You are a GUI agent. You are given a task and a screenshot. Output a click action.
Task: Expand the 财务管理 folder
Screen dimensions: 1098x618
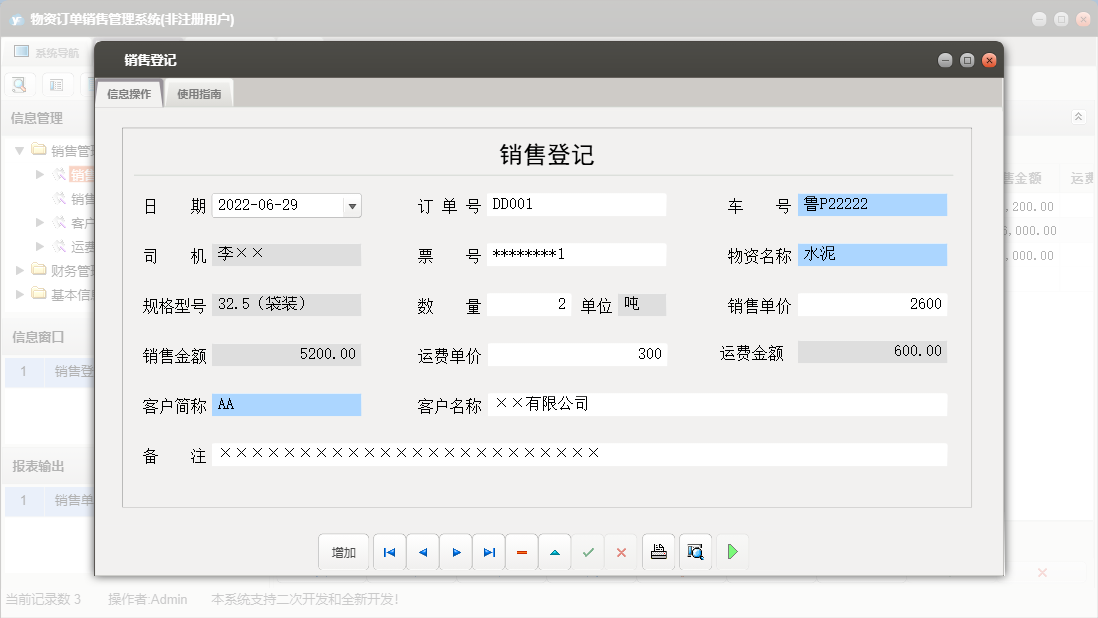click(x=17, y=270)
